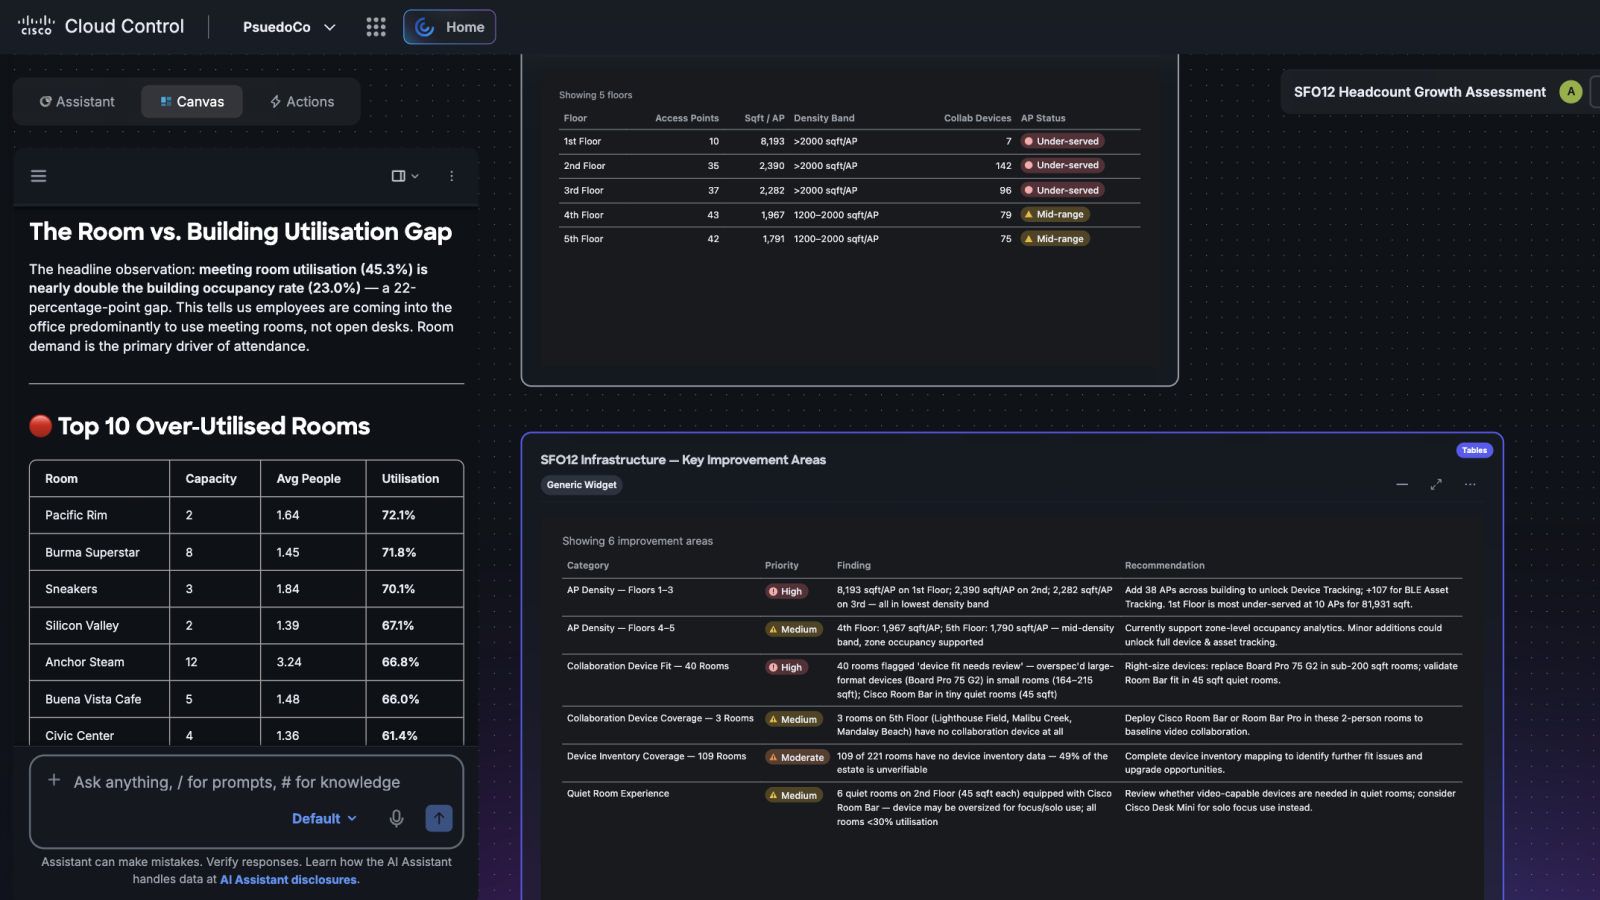1600x900 pixels.
Task: Minimize the Key Improvement Areas widget
Action: click(x=1402, y=484)
